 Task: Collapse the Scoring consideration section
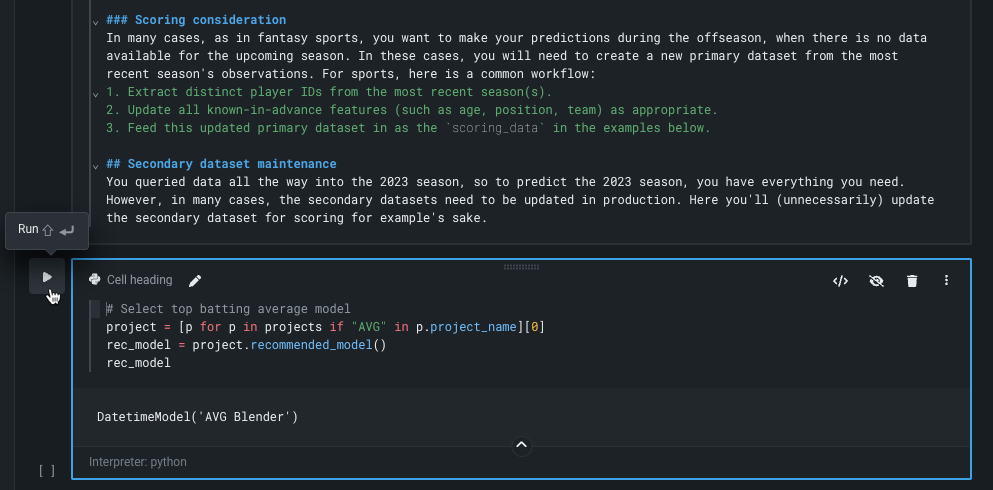point(95,21)
